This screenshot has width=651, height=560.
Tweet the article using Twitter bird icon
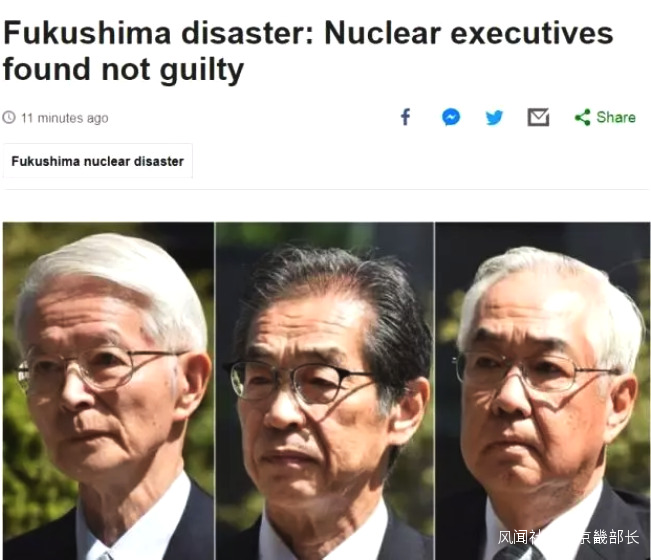[x=494, y=117]
